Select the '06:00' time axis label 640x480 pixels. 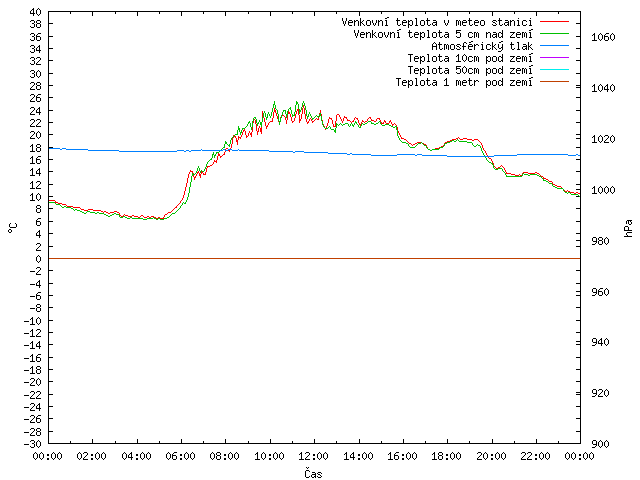pyautogui.click(x=180, y=456)
